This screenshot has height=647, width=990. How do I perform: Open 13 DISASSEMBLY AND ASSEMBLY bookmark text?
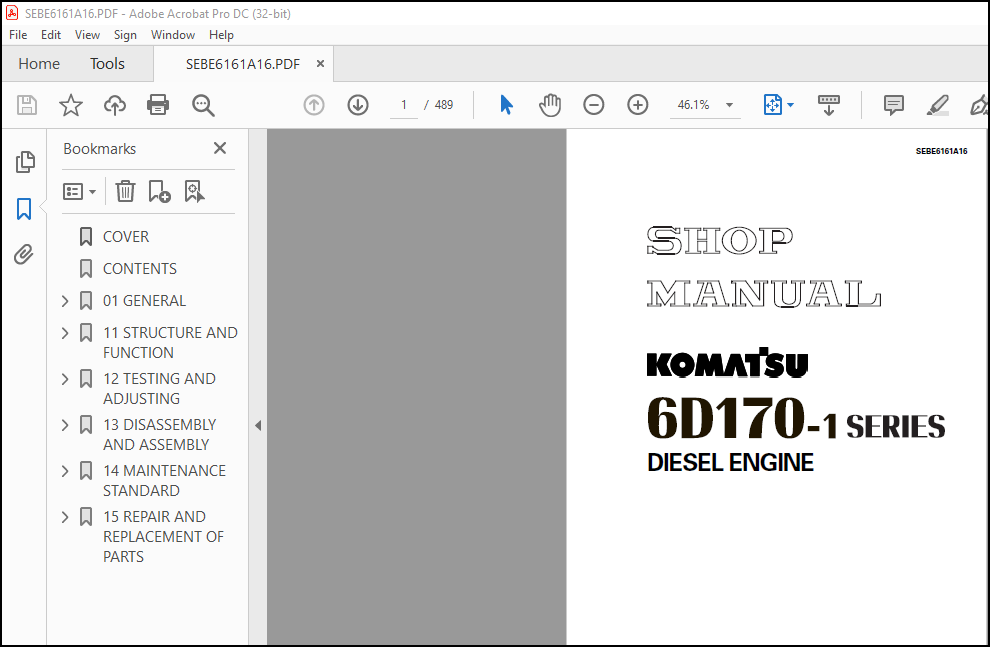159,435
